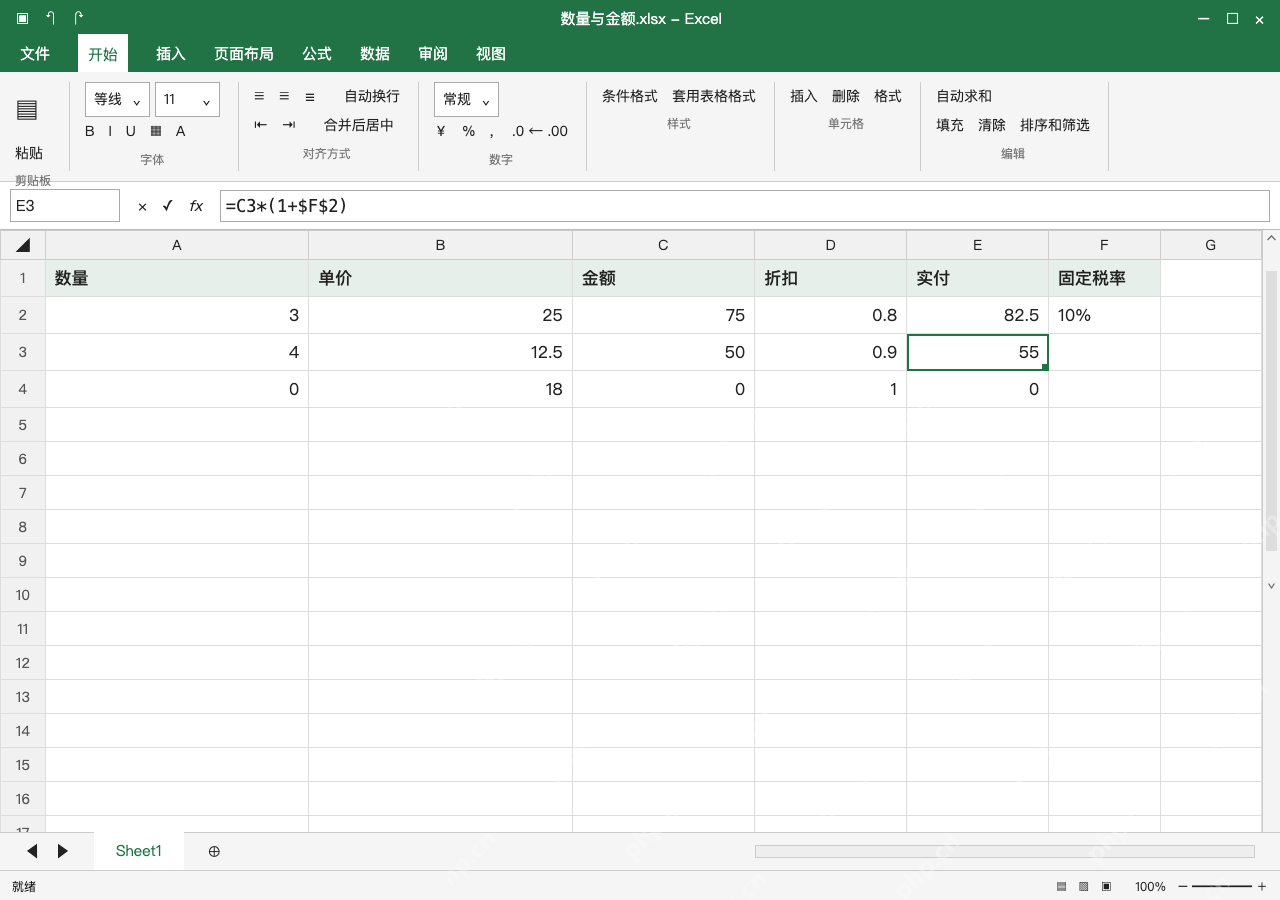Apply percent style format
The image size is (1280, 900).
coord(468,131)
